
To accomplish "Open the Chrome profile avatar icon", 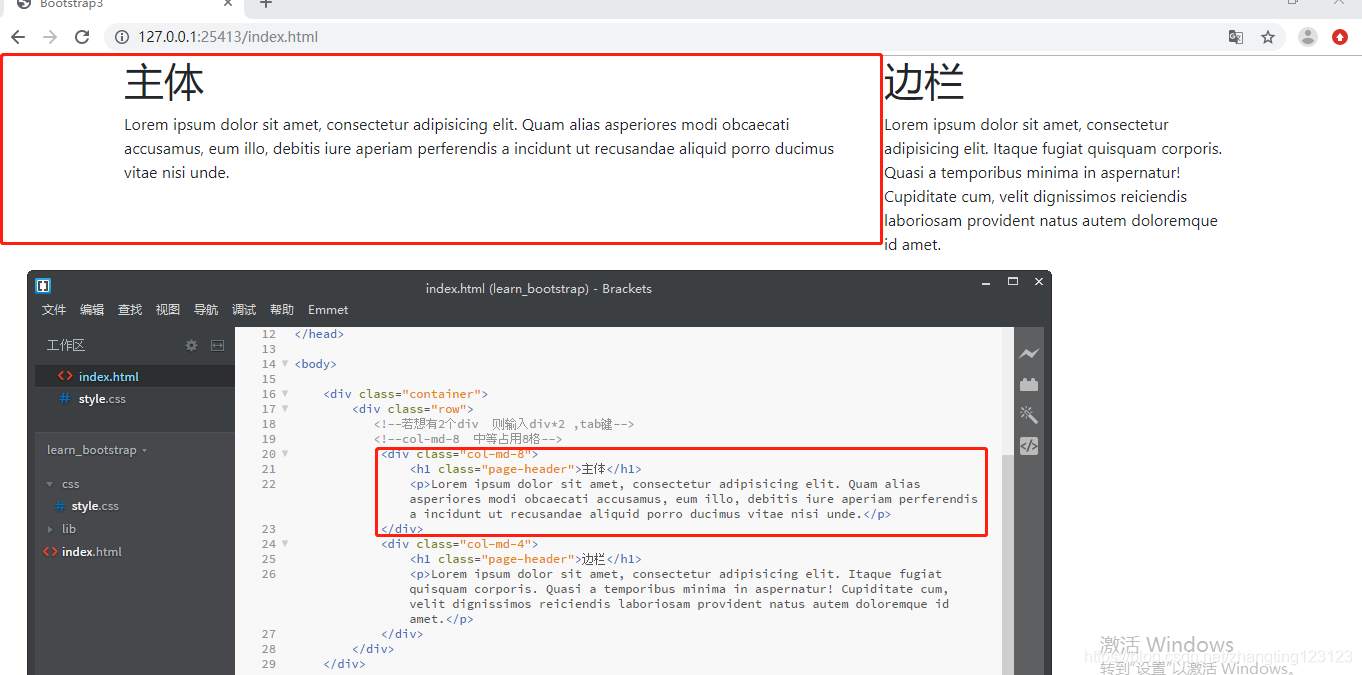I will [1308, 37].
